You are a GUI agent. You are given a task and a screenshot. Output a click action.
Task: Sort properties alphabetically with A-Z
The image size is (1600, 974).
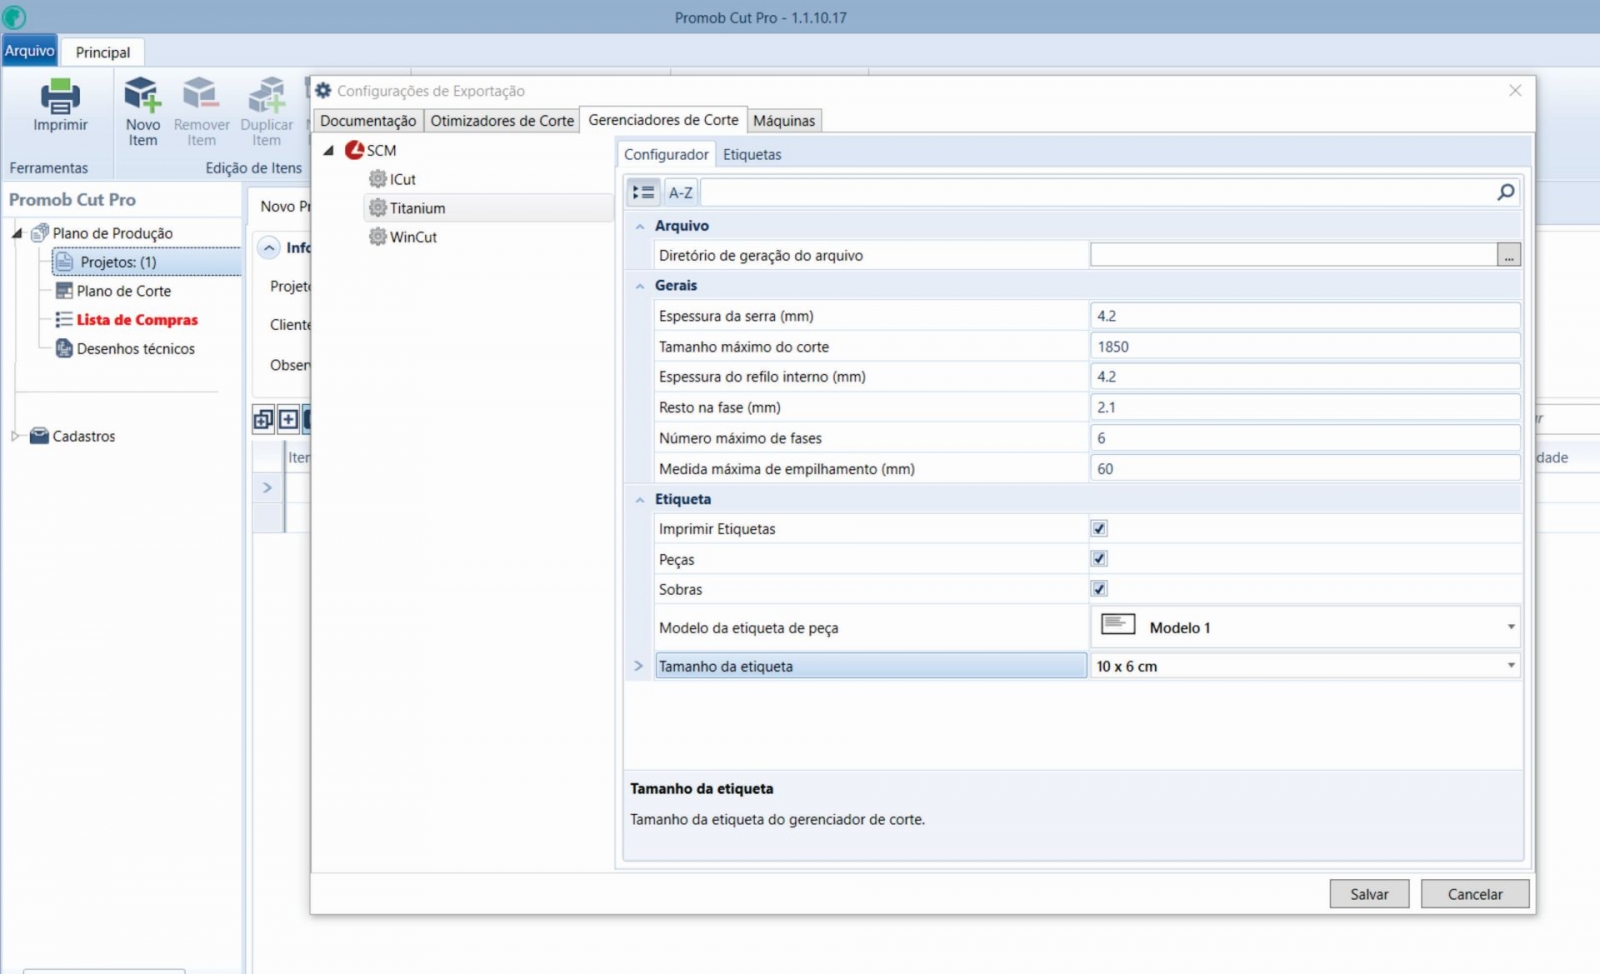pos(680,192)
